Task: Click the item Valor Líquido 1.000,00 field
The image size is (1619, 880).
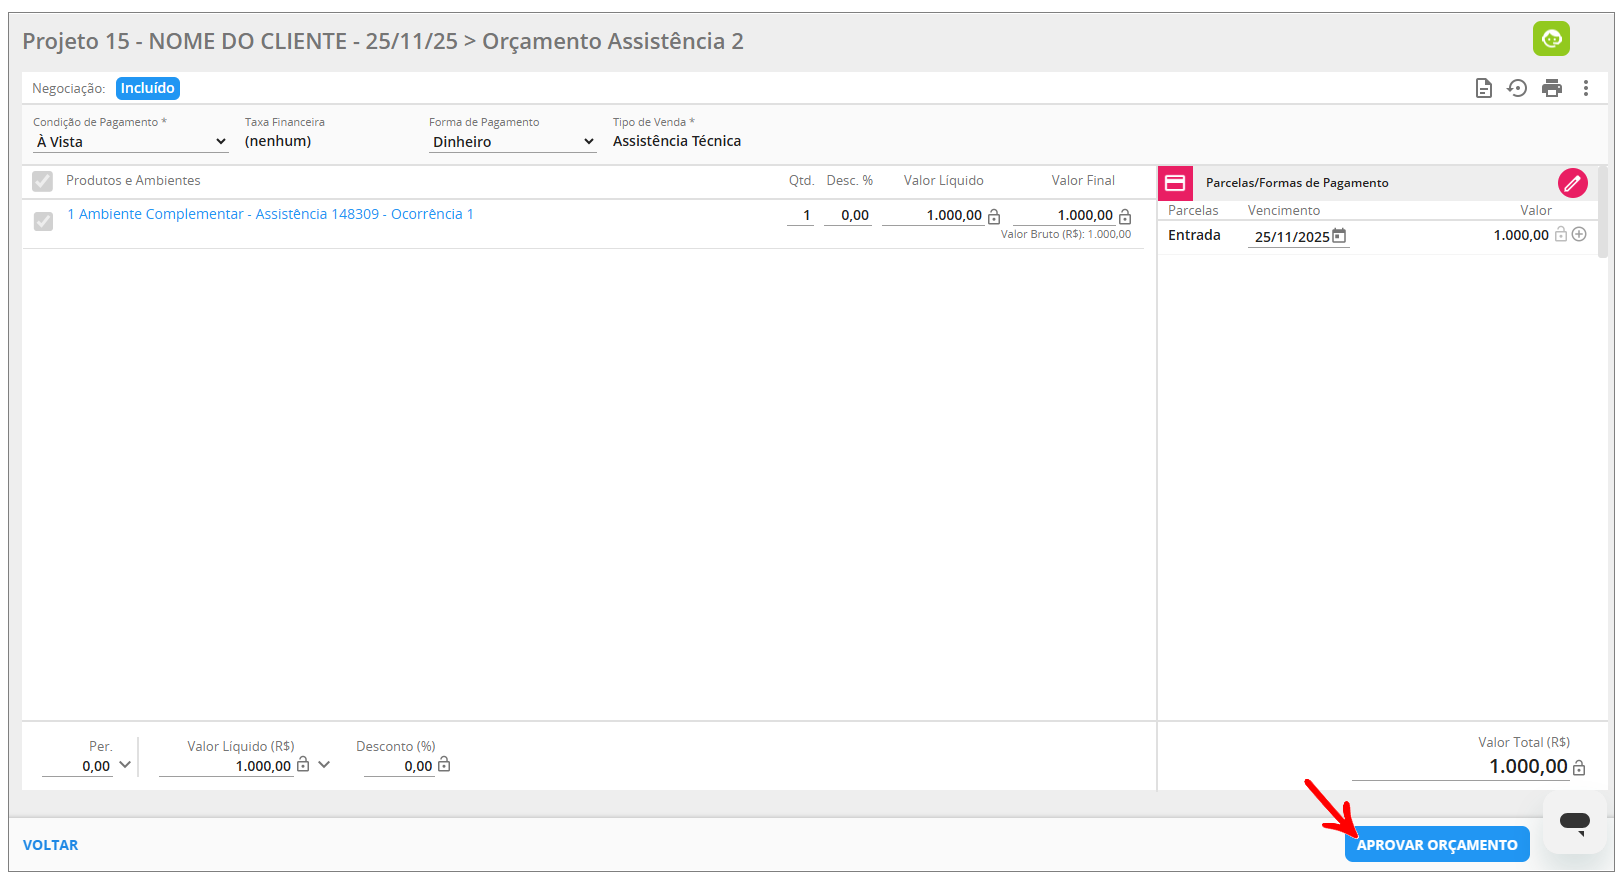Action: tap(934, 215)
